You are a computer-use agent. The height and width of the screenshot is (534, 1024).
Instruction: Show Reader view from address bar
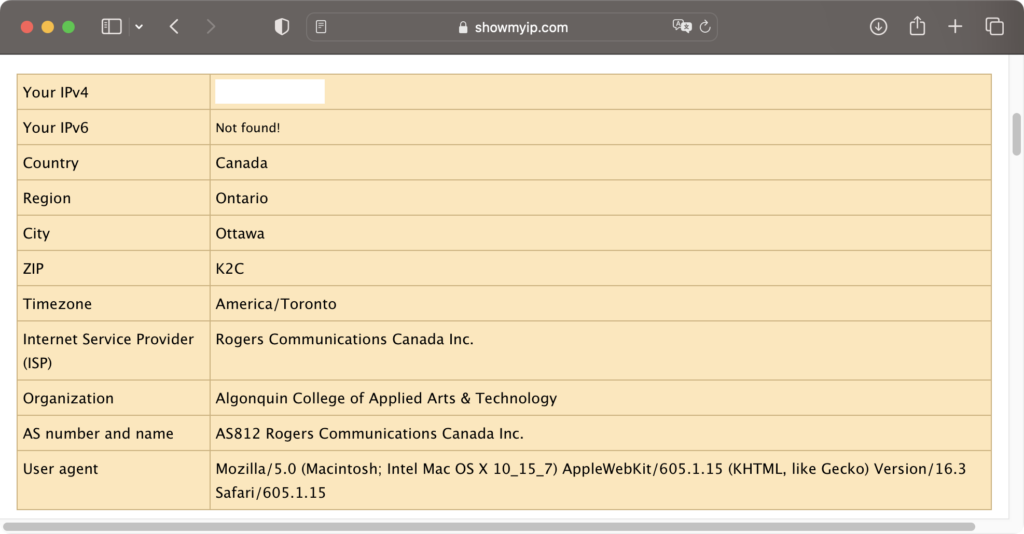coord(321,27)
